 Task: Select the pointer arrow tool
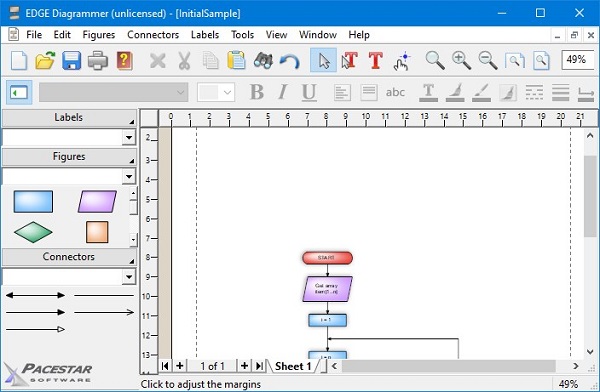323,60
